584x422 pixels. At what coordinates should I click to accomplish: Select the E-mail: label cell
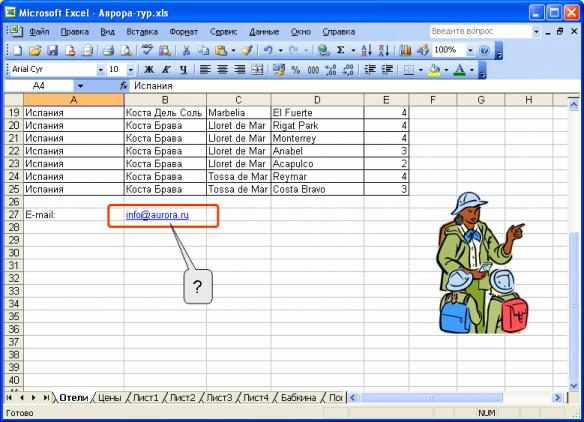click(x=74, y=215)
